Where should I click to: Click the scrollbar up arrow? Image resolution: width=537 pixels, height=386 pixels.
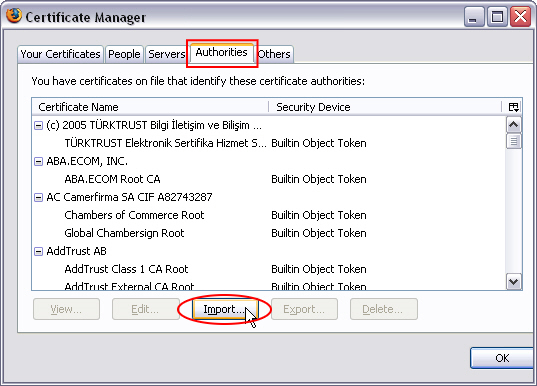click(x=513, y=125)
